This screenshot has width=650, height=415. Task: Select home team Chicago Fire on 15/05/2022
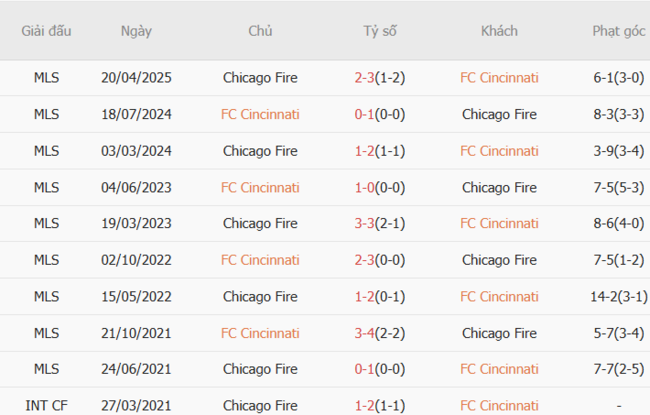(x=260, y=297)
